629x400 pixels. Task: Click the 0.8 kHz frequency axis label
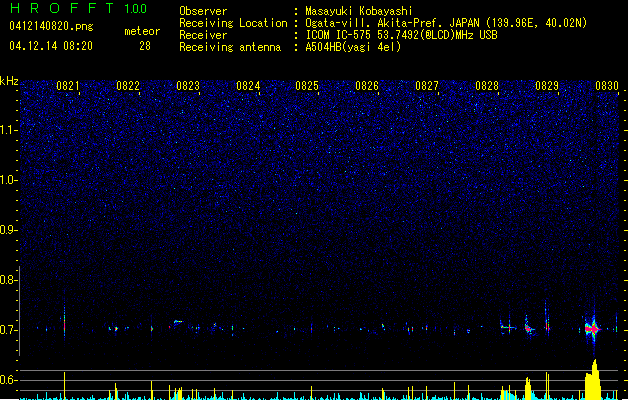[8, 280]
